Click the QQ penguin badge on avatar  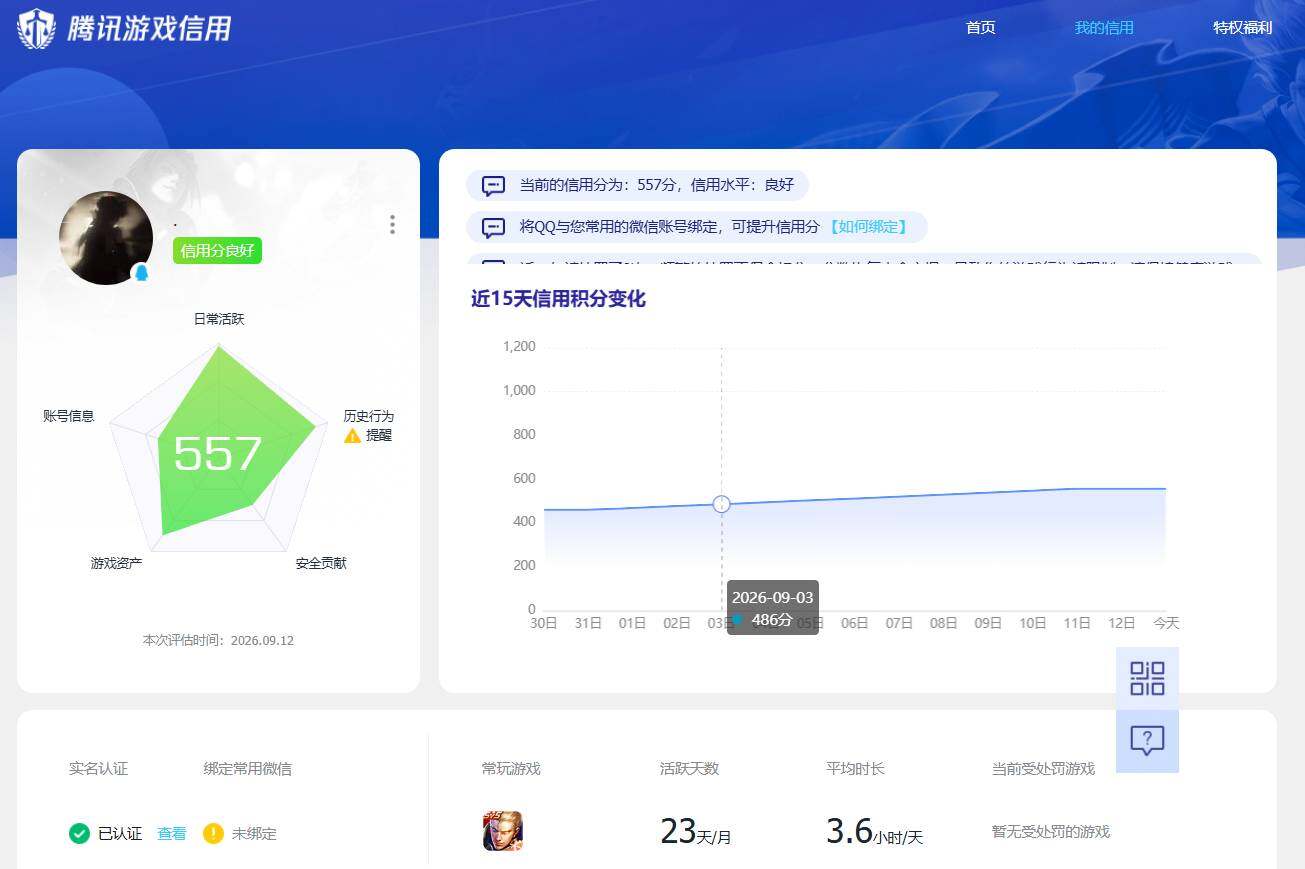[141, 273]
